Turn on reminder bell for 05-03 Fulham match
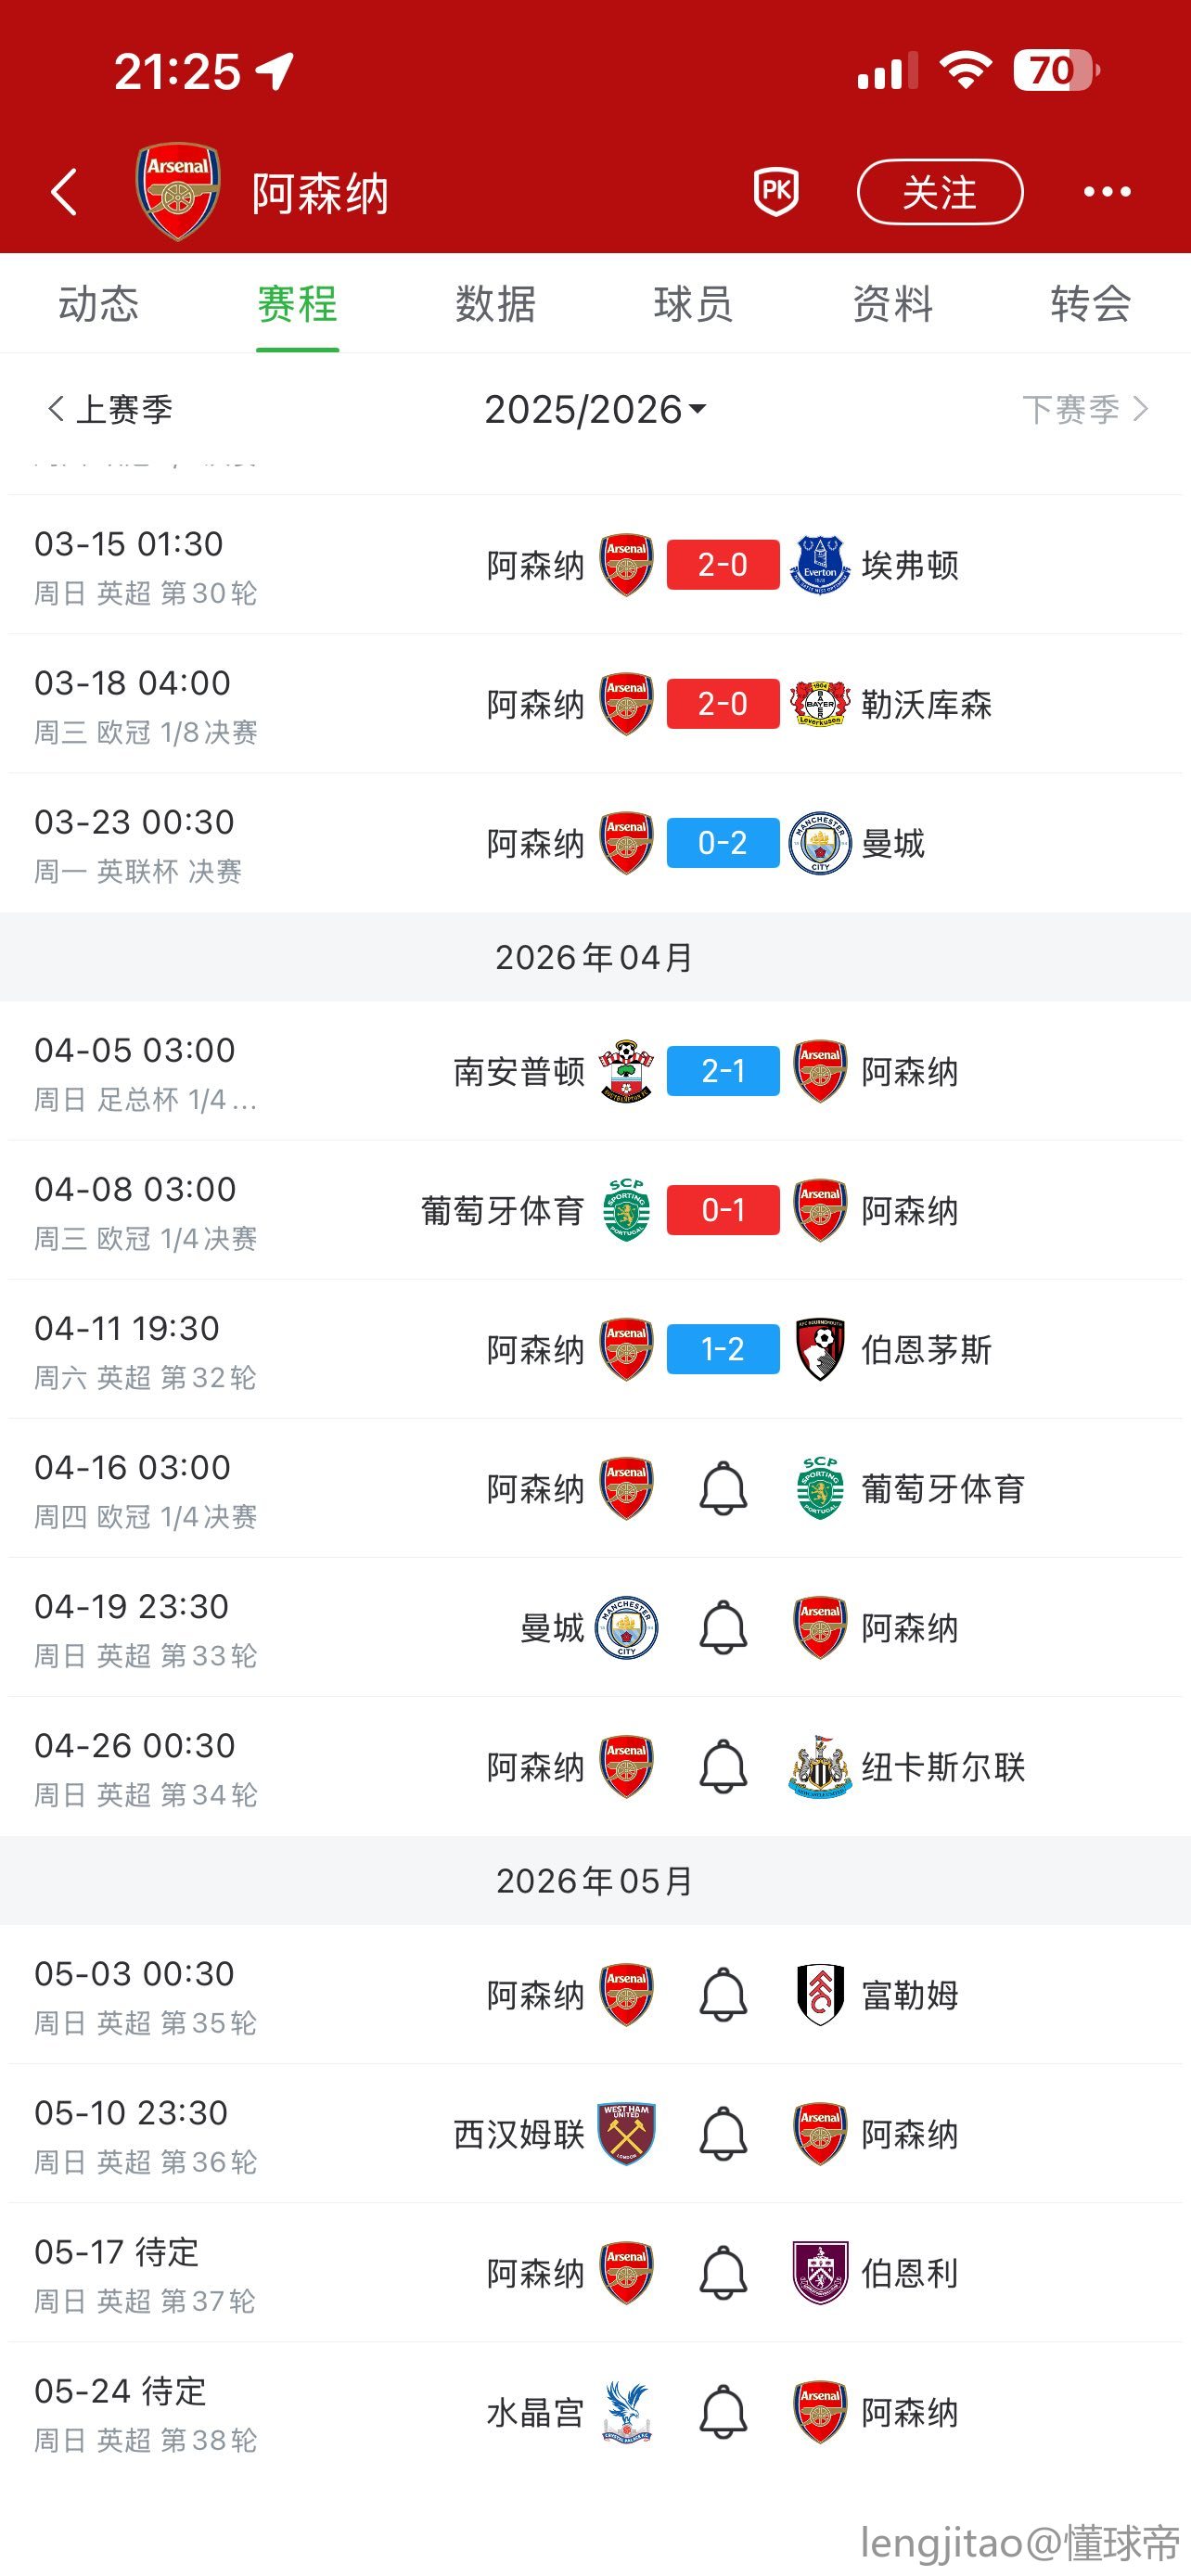 pos(723,1995)
